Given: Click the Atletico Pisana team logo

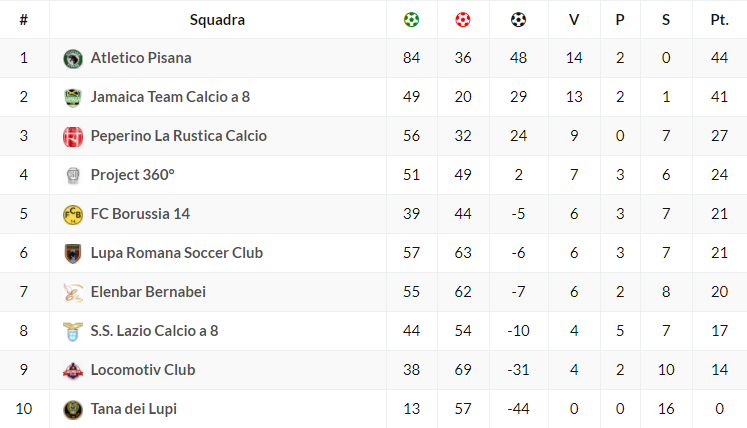Looking at the screenshot, I should (x=72, y=58).
